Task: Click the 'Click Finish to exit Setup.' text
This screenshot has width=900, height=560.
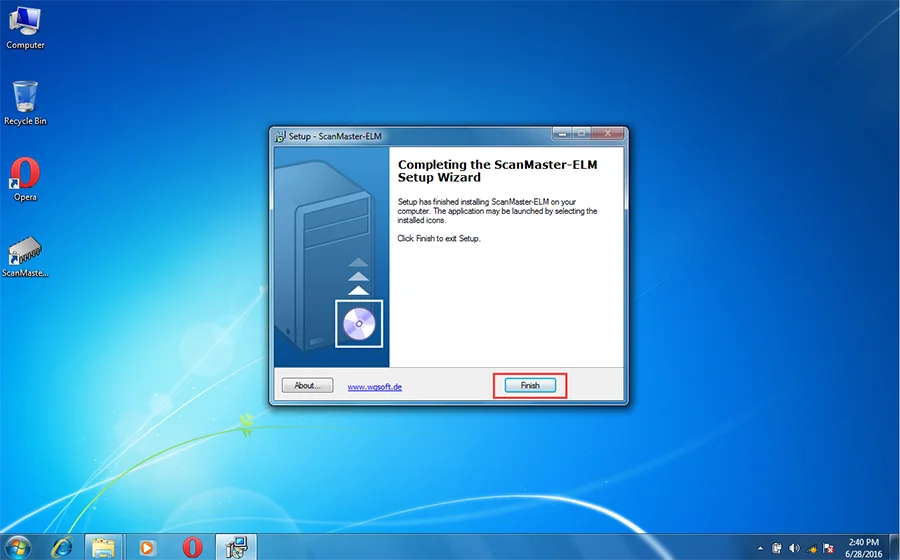Action: pos(439,239)
